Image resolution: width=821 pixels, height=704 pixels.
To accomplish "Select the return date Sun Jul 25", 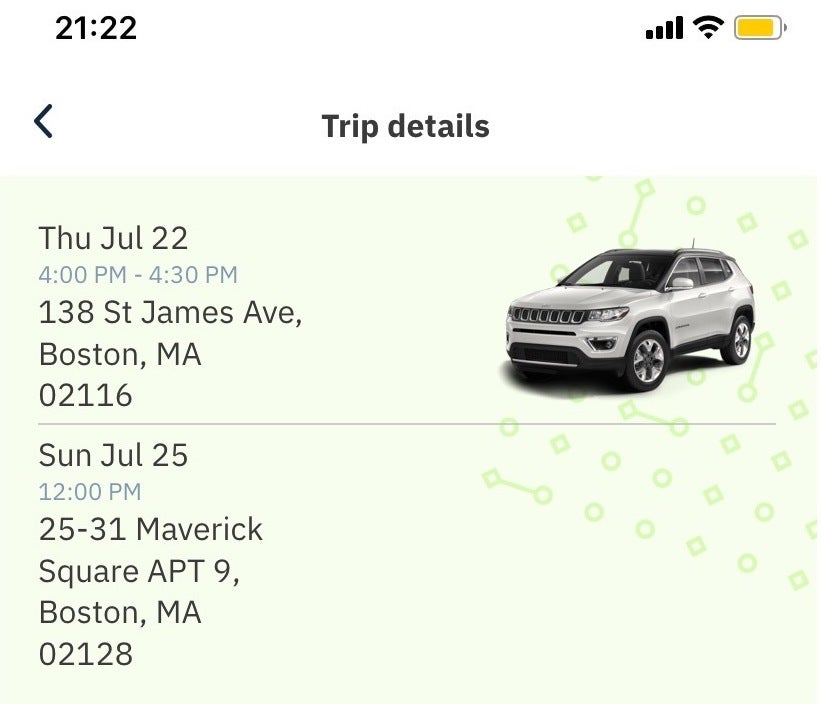I will 113,455.
